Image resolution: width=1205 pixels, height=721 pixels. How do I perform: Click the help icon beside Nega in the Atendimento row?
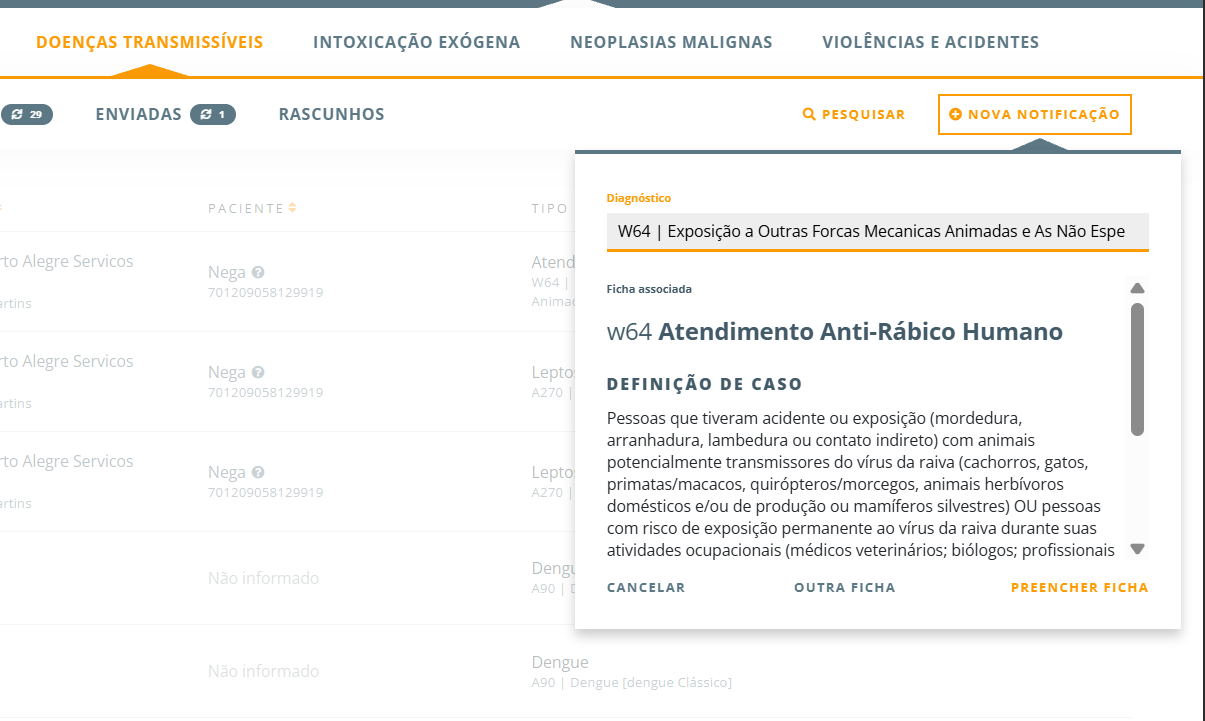click(258, 272)
